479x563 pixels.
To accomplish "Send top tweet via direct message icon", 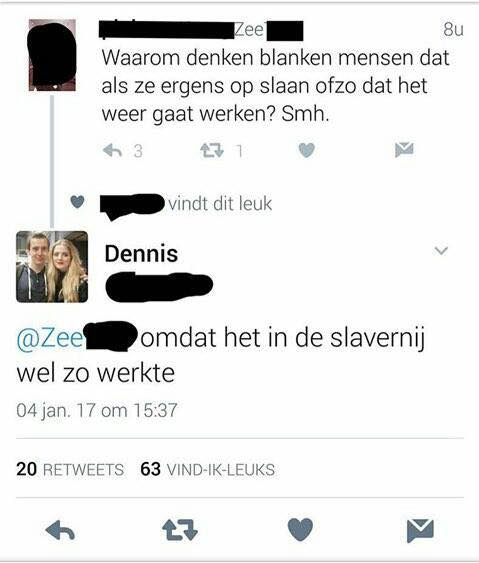I will coord(404,150).
